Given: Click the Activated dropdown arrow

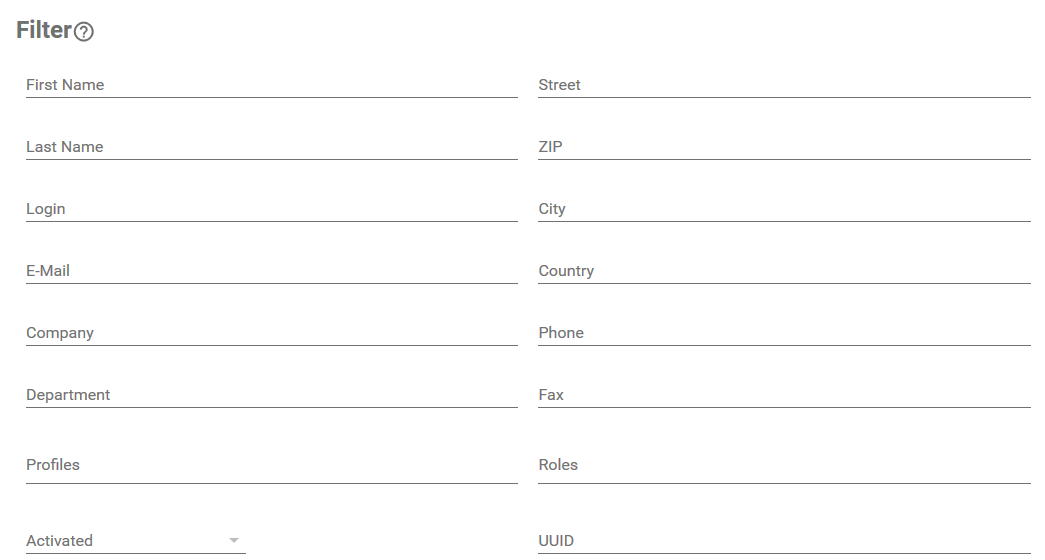Looking at the screenshot, I should [x=234, y=541].
